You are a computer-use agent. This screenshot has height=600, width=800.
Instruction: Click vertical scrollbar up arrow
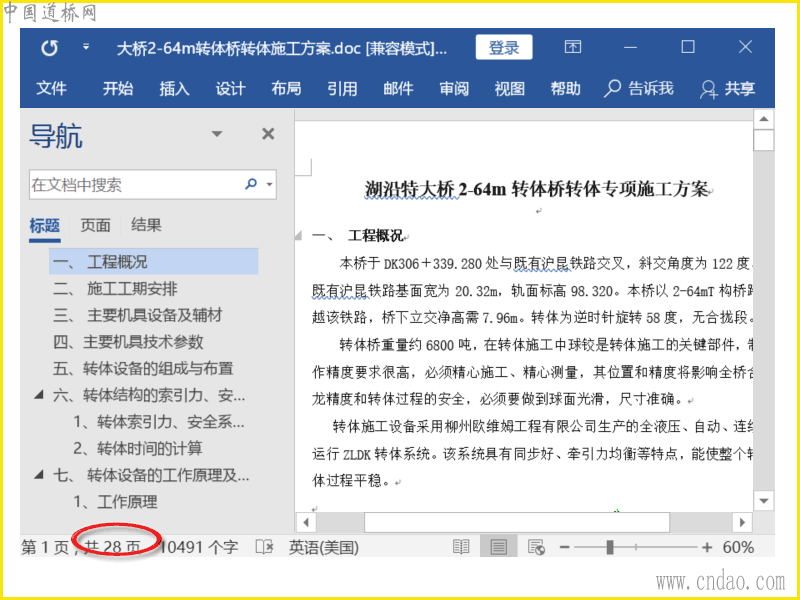point(764,119)
